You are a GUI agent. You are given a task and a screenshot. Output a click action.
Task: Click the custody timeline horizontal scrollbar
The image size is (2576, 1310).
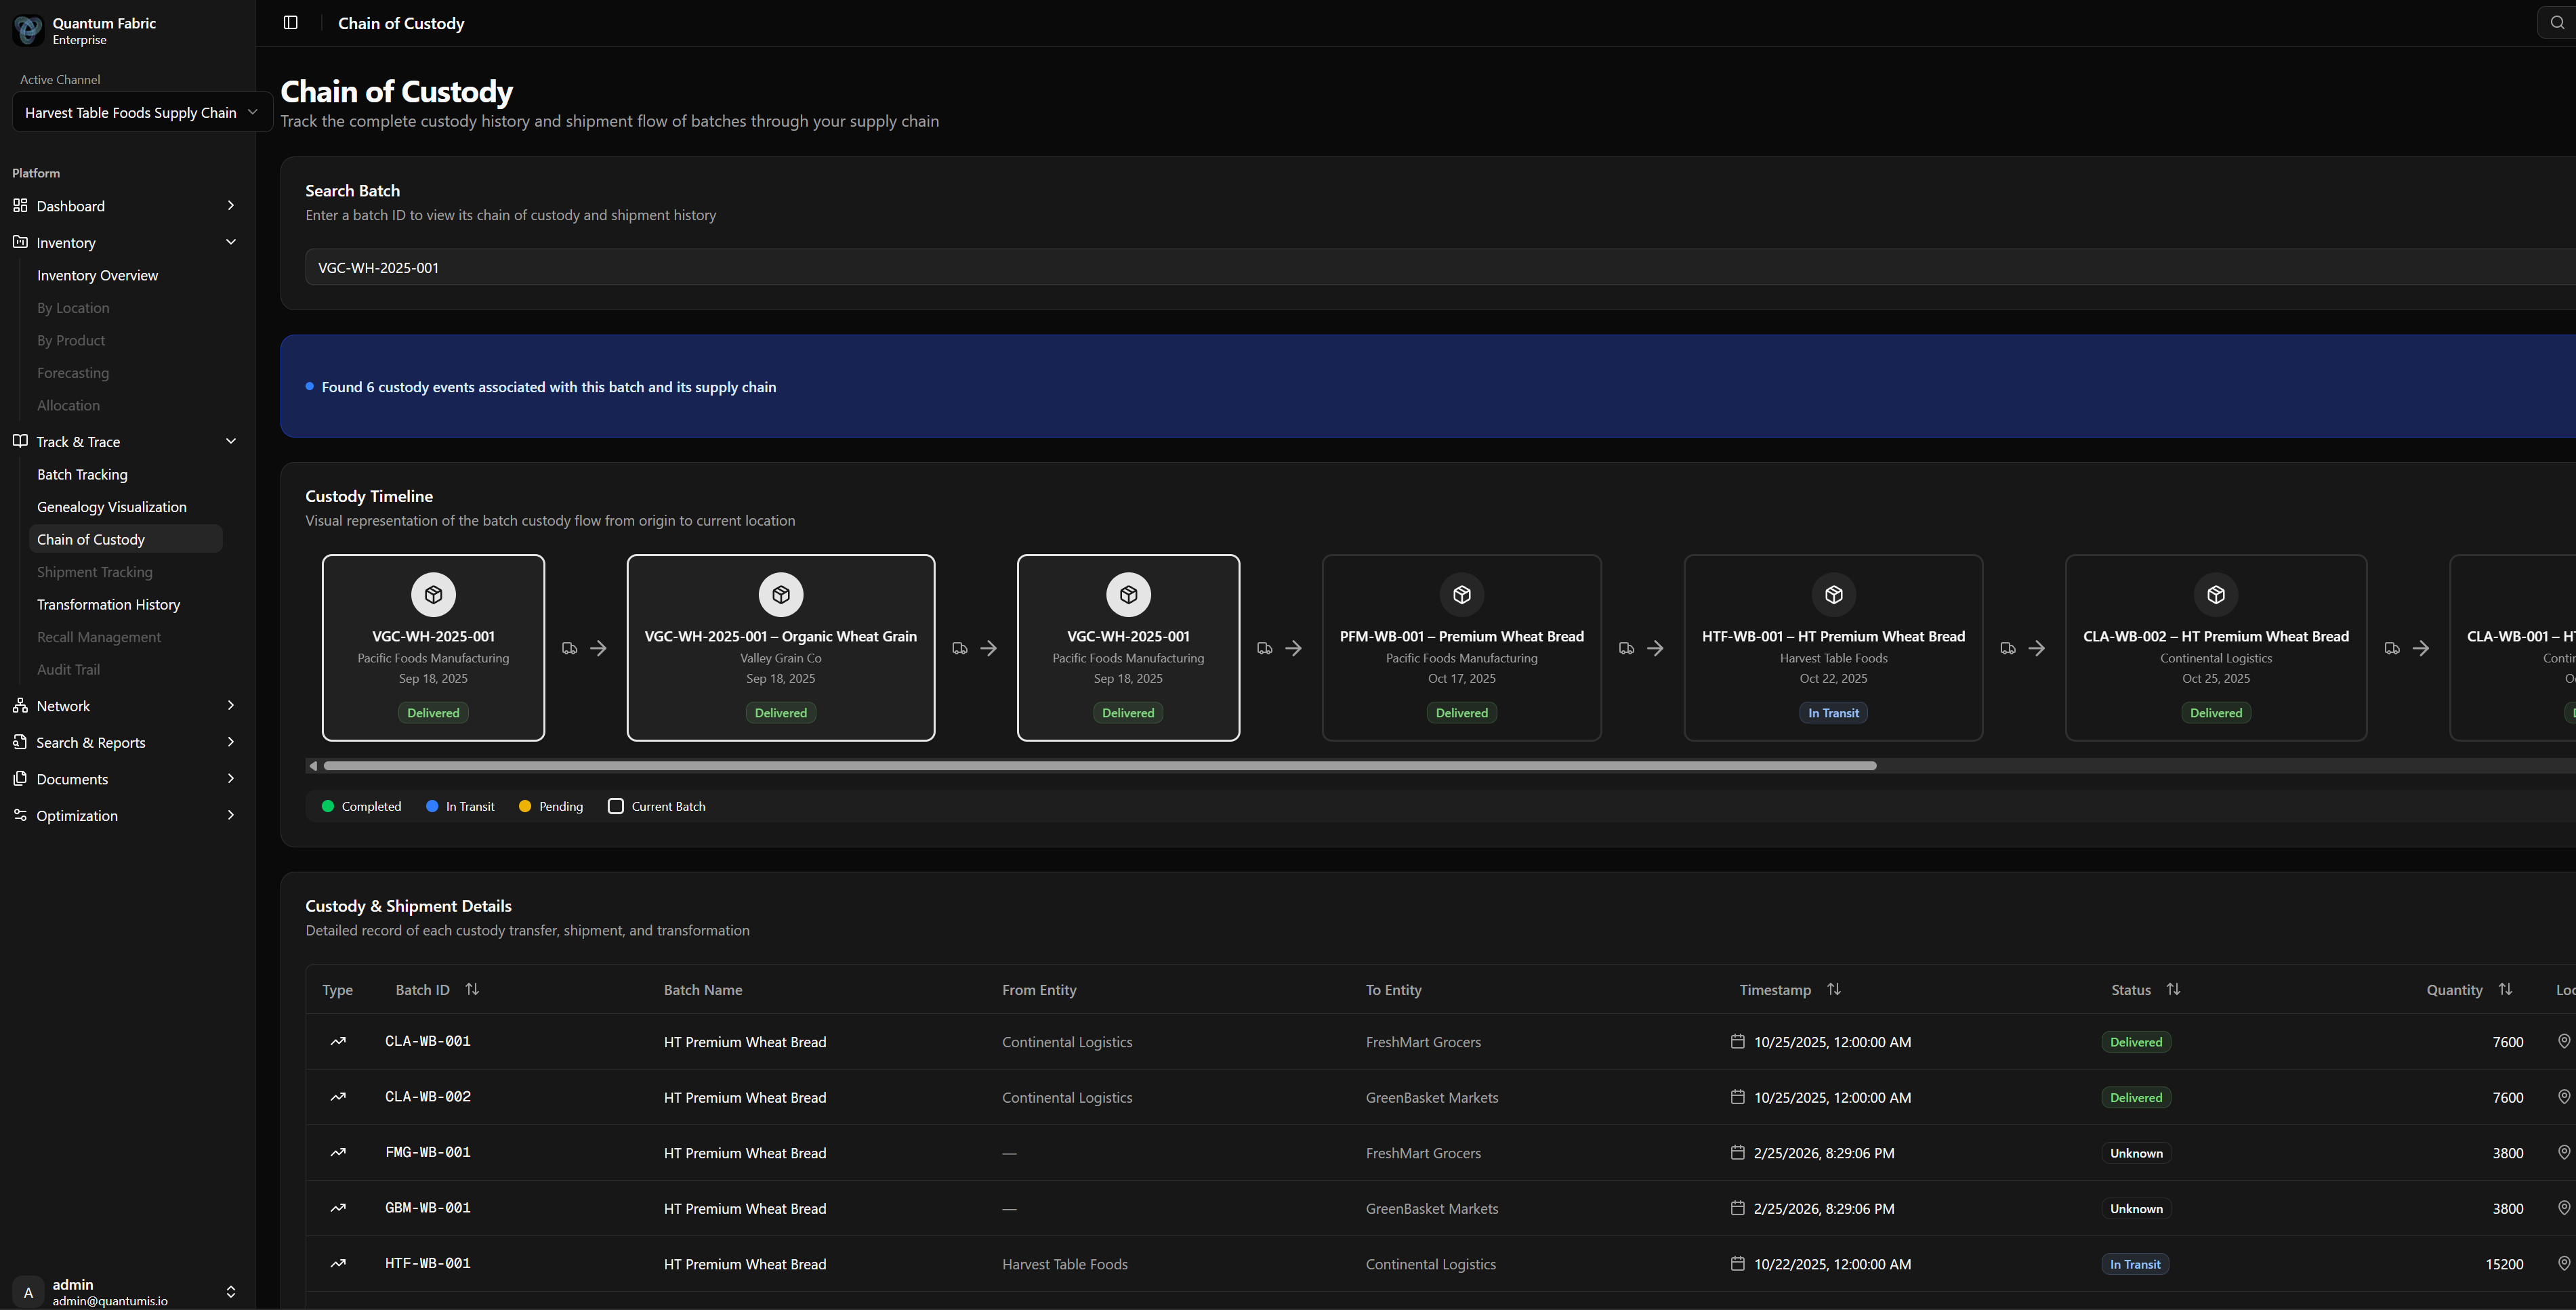(x=1100, y=766)
